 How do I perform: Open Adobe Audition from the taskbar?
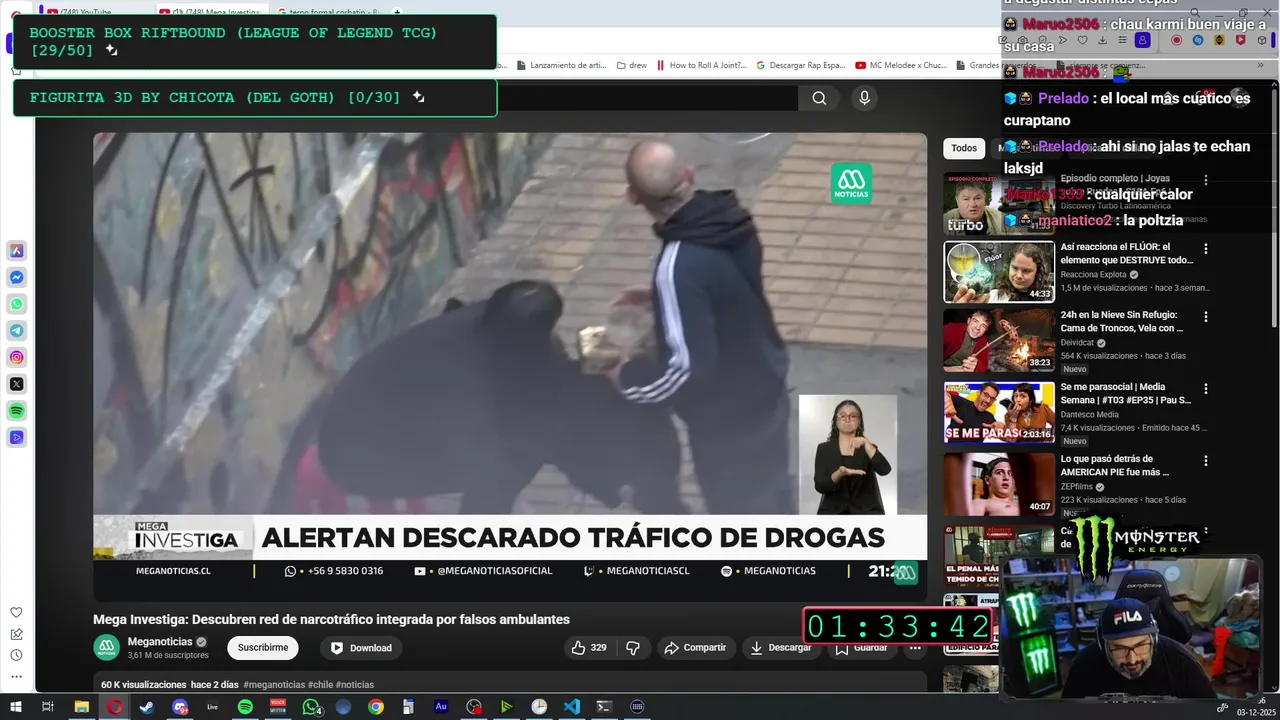point(441,707)
